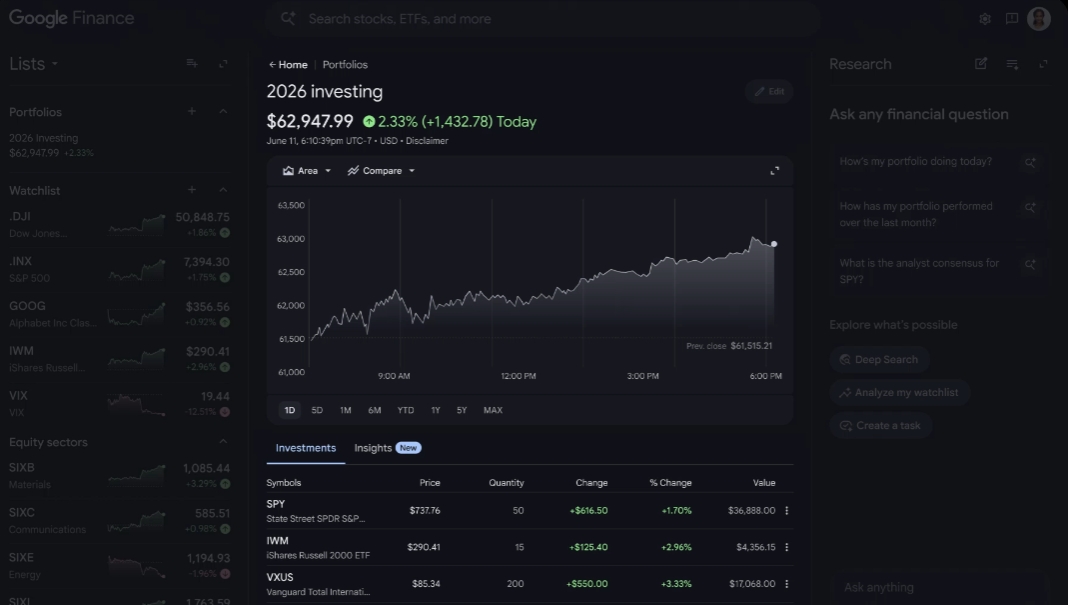Open the Compare dropdown
This screenshot has width=1068, height=605.
pyautogui.click(x=381, y=170)
